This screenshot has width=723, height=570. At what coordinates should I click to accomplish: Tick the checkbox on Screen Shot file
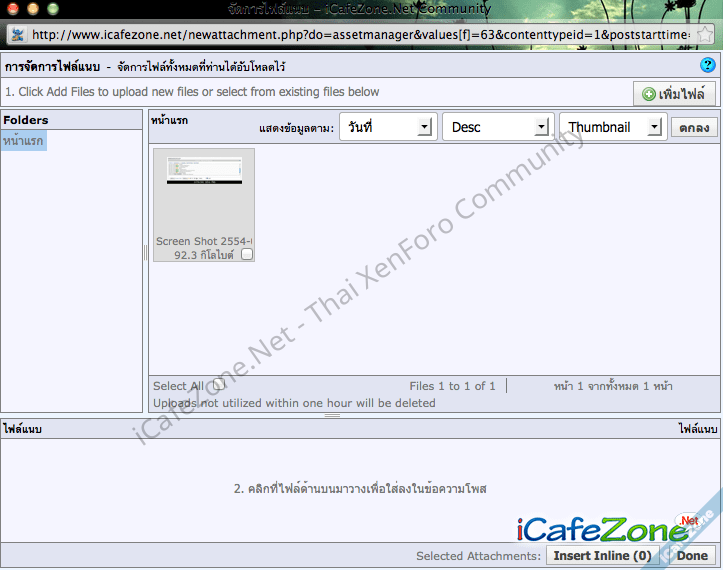[x=247, y=255]
